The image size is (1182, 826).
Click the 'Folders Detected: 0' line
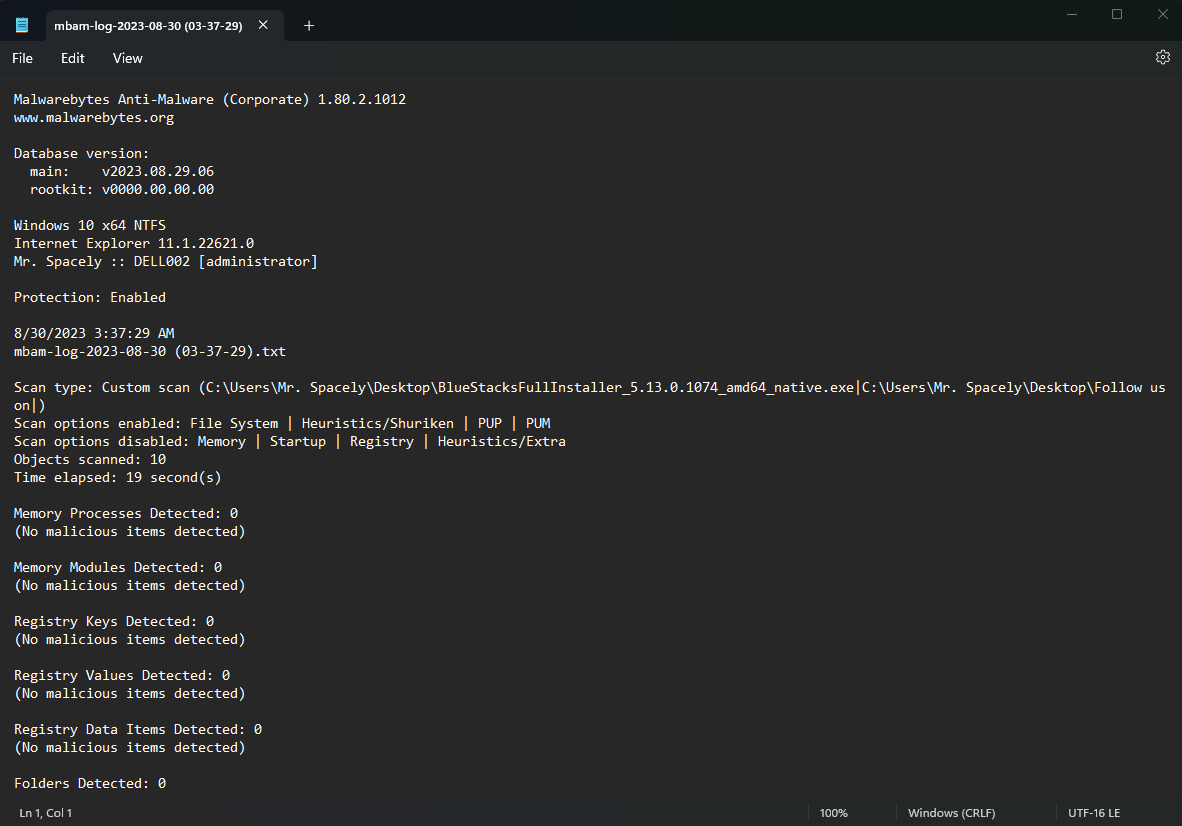coord(90,784)
